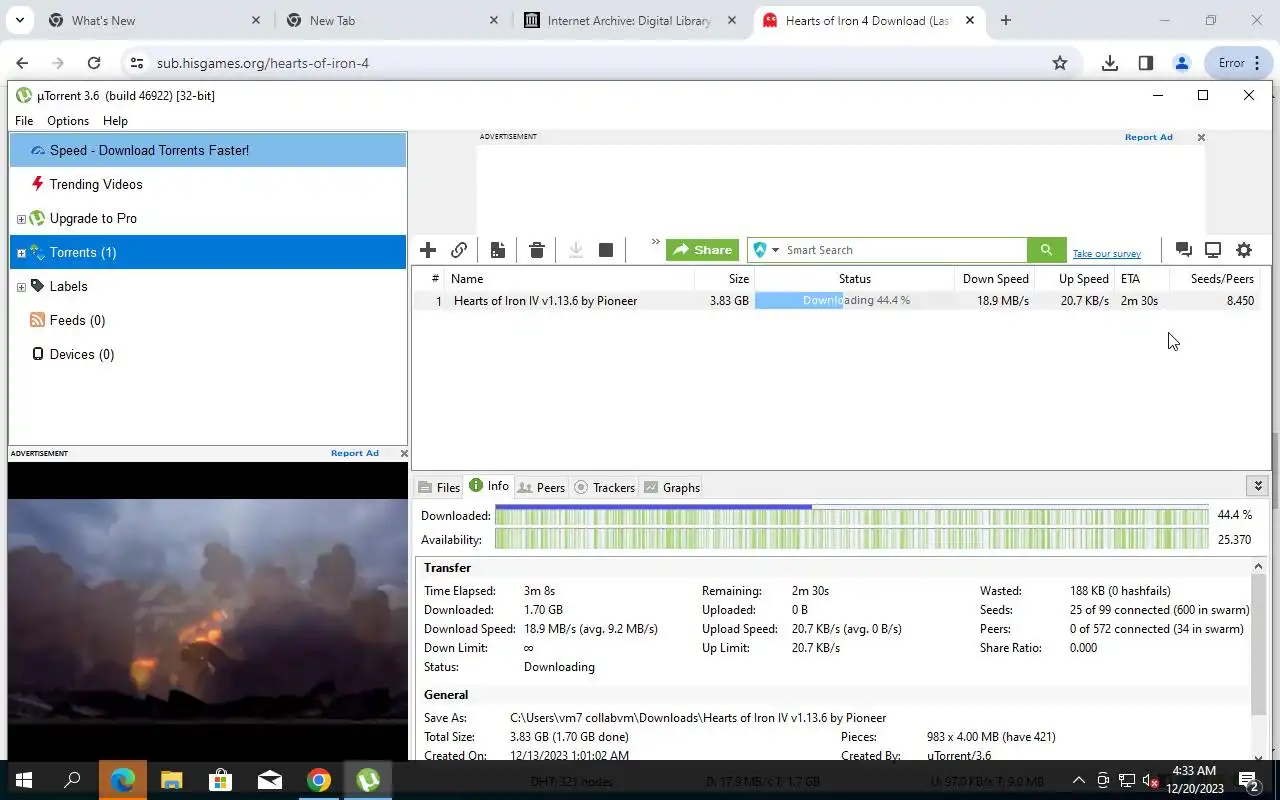This screenshot has width=1280, height=800.
Task: Click the Add Torrent plus icon
Action: (x=428, y=250)
